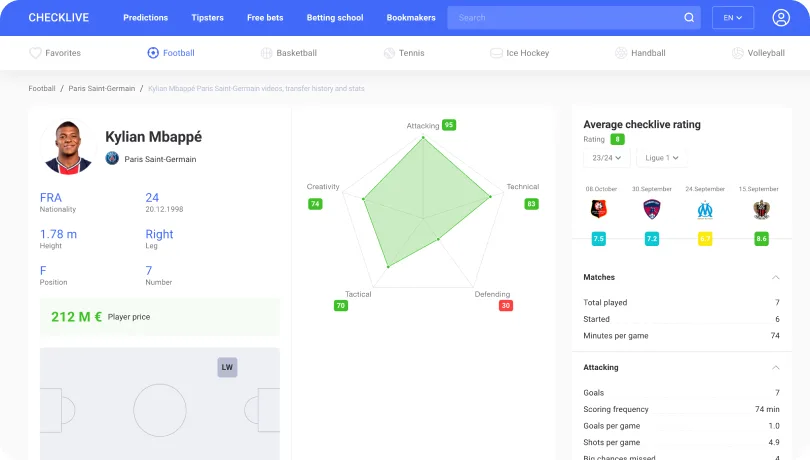
Task: Click the Tennis sport icon
Action: [389, 53]
